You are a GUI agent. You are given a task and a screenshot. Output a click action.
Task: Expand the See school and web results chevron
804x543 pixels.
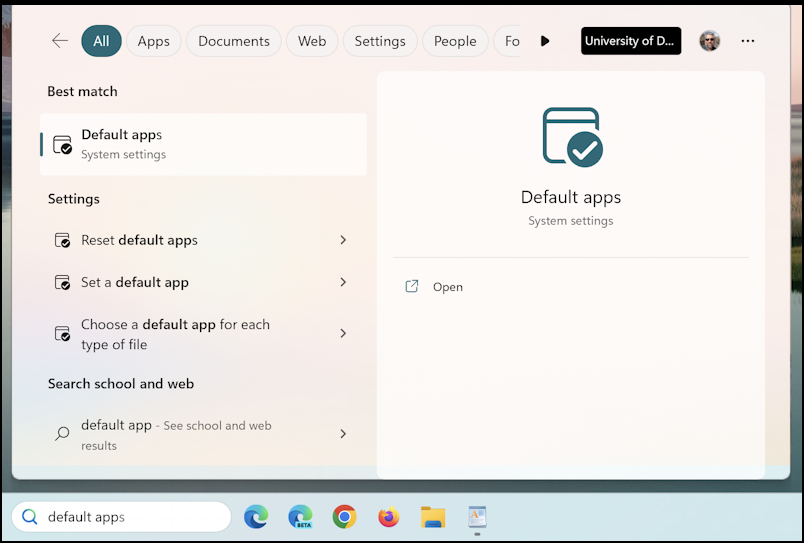coord(343,434)
